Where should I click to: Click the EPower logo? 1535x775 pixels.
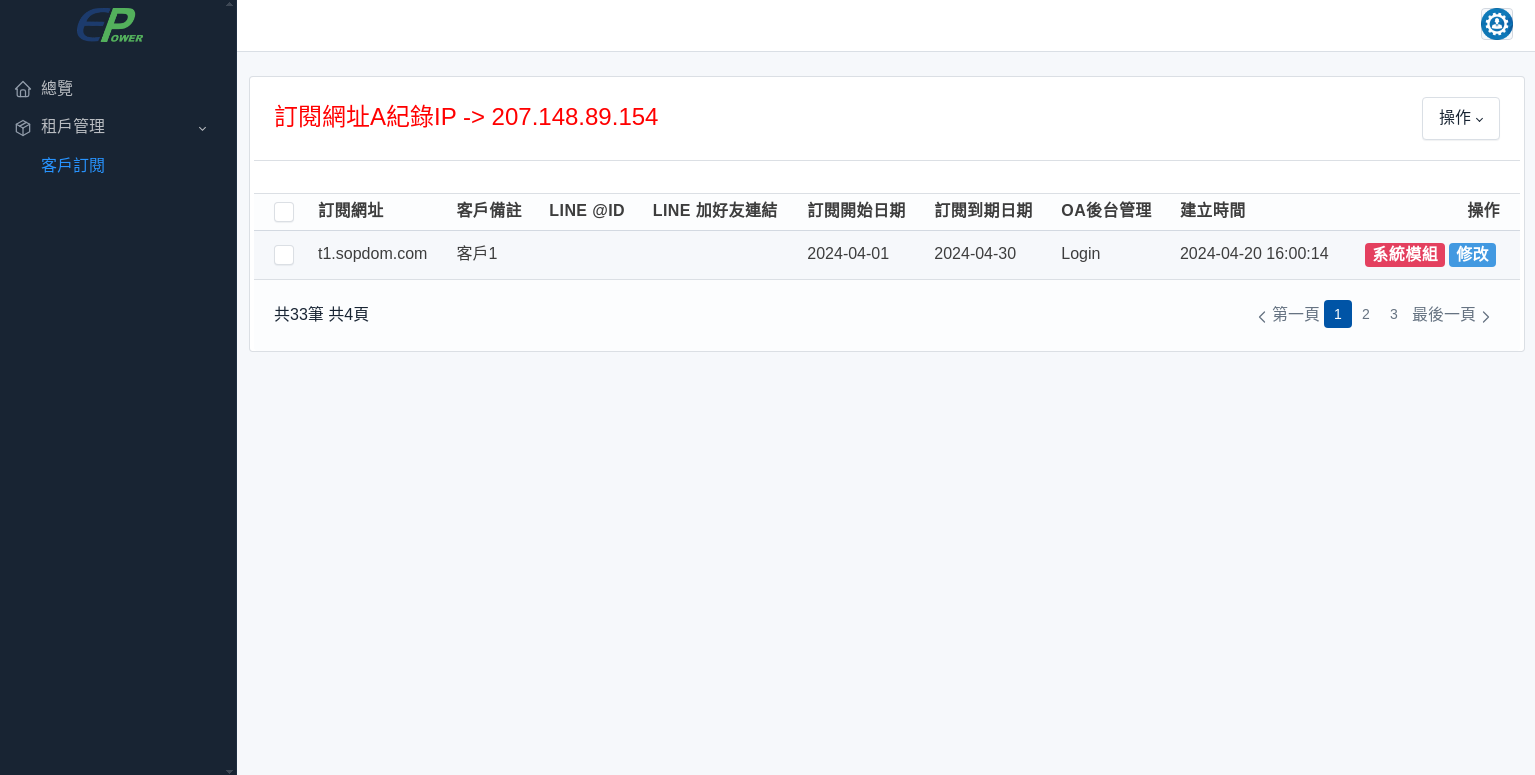click(x=110, y=25)
